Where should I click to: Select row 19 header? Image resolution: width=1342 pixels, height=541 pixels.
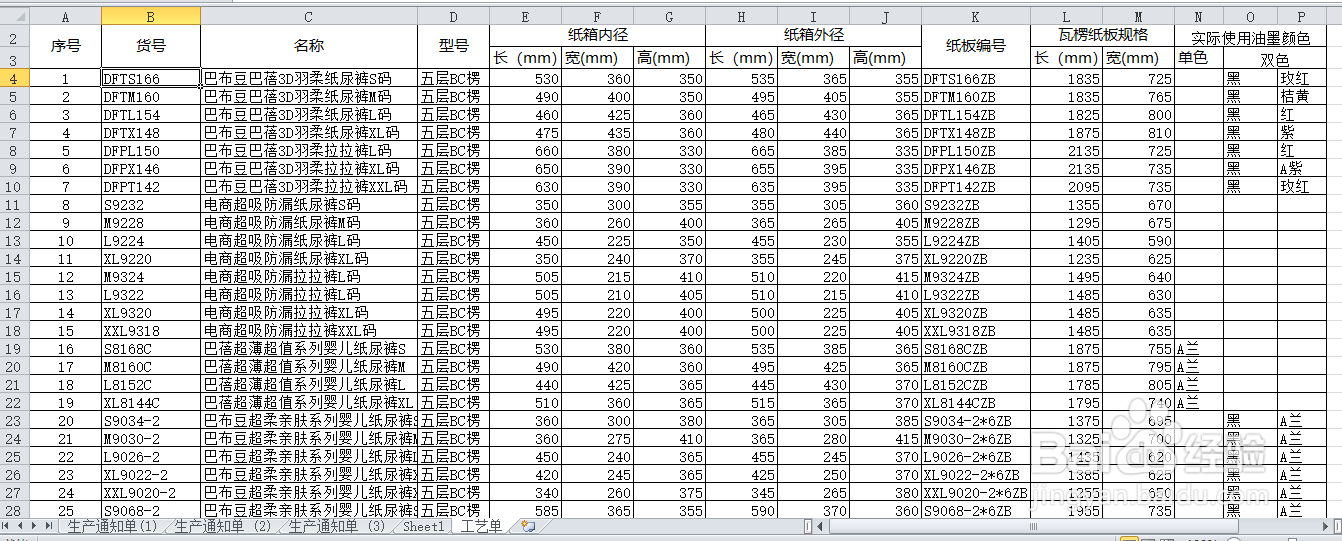(14, 348)
